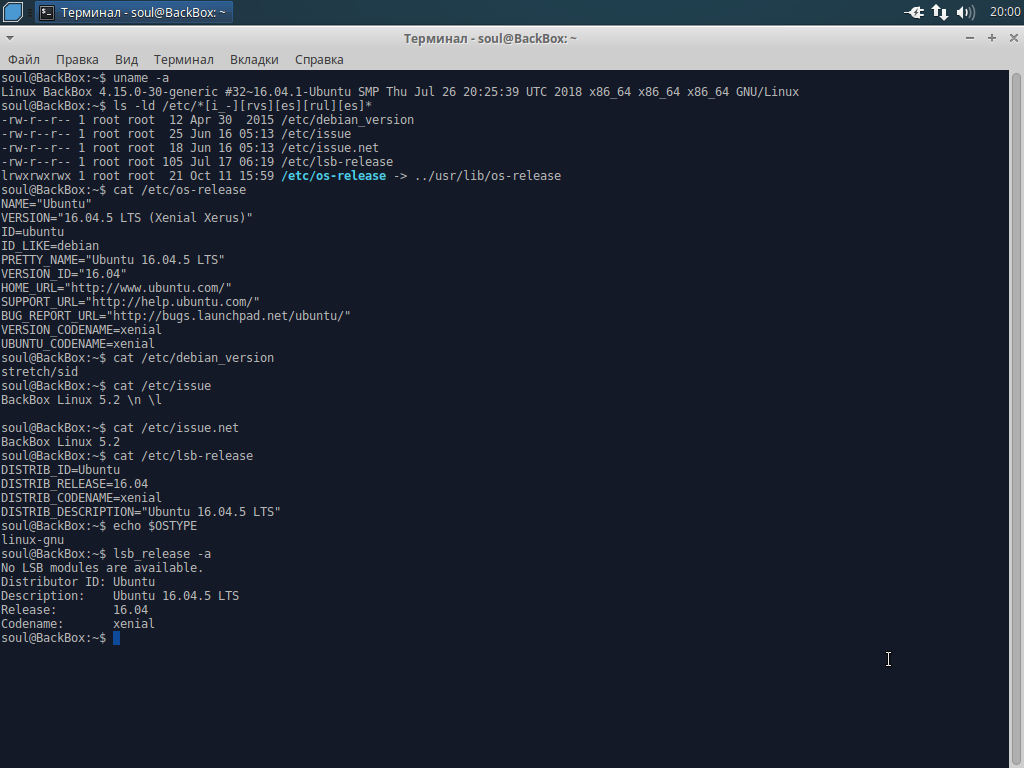Click the highlighted /etc/os-release symlink text
The image size is (1024, 768).
pyautogui.click(x=334, y=176)
